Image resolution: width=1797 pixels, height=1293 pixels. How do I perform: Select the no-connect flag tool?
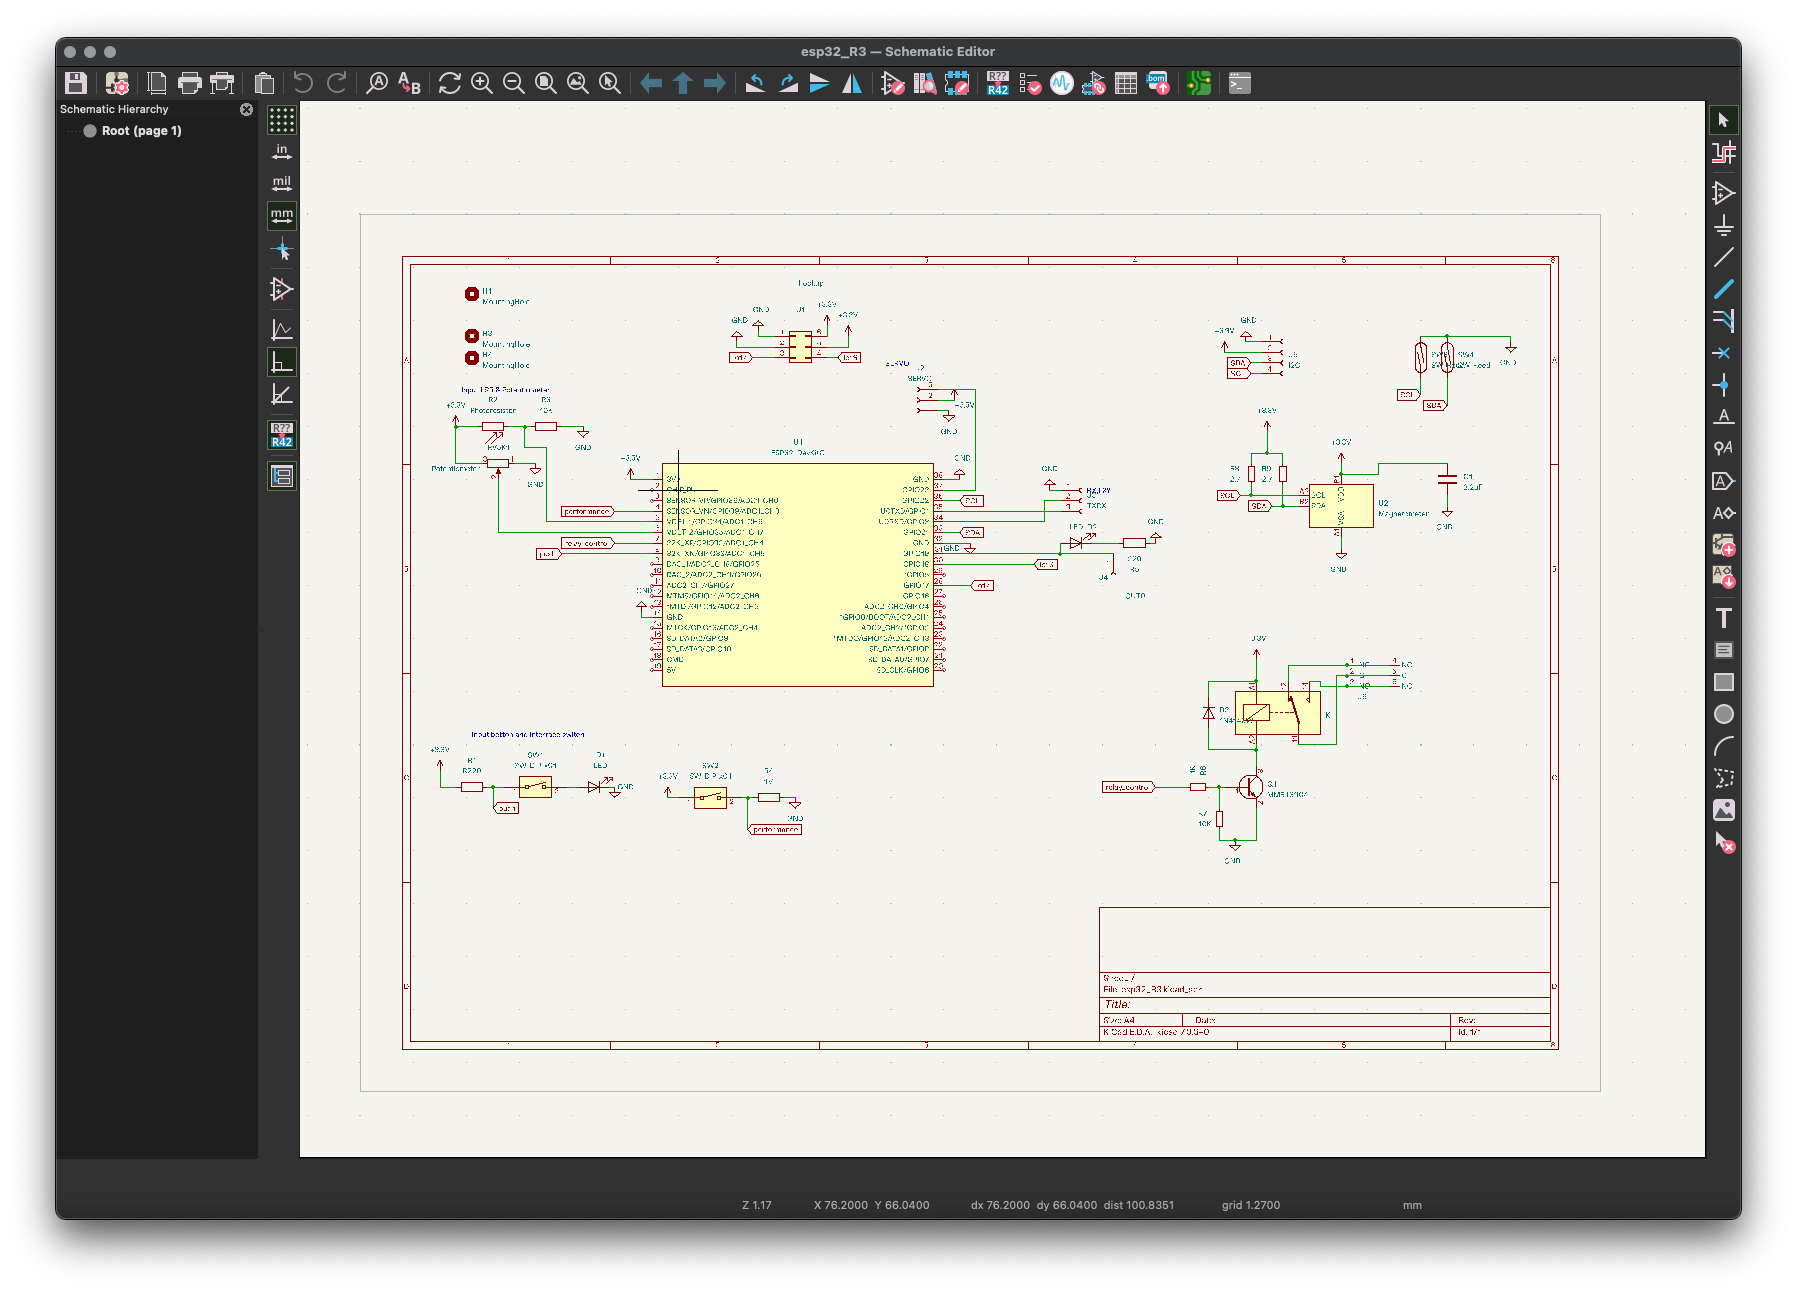(1724, 353)
